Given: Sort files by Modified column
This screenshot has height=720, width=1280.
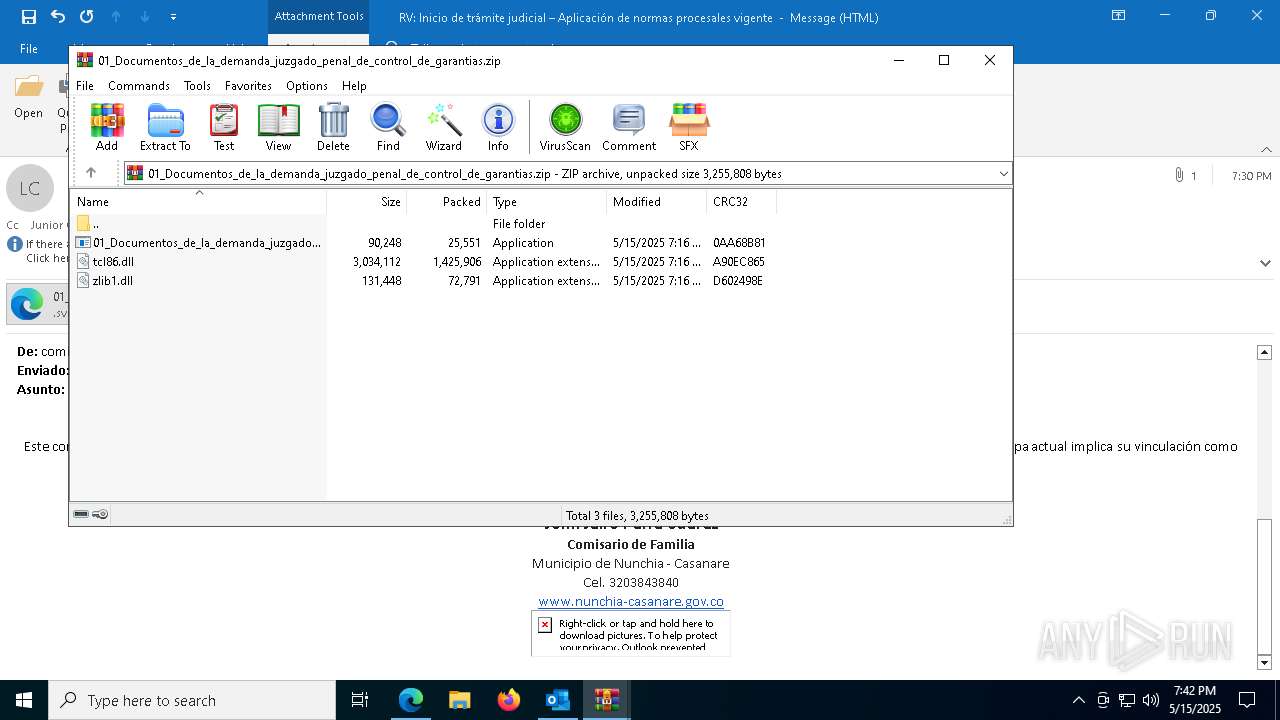Looking at the screenshot, I should 657,202.
